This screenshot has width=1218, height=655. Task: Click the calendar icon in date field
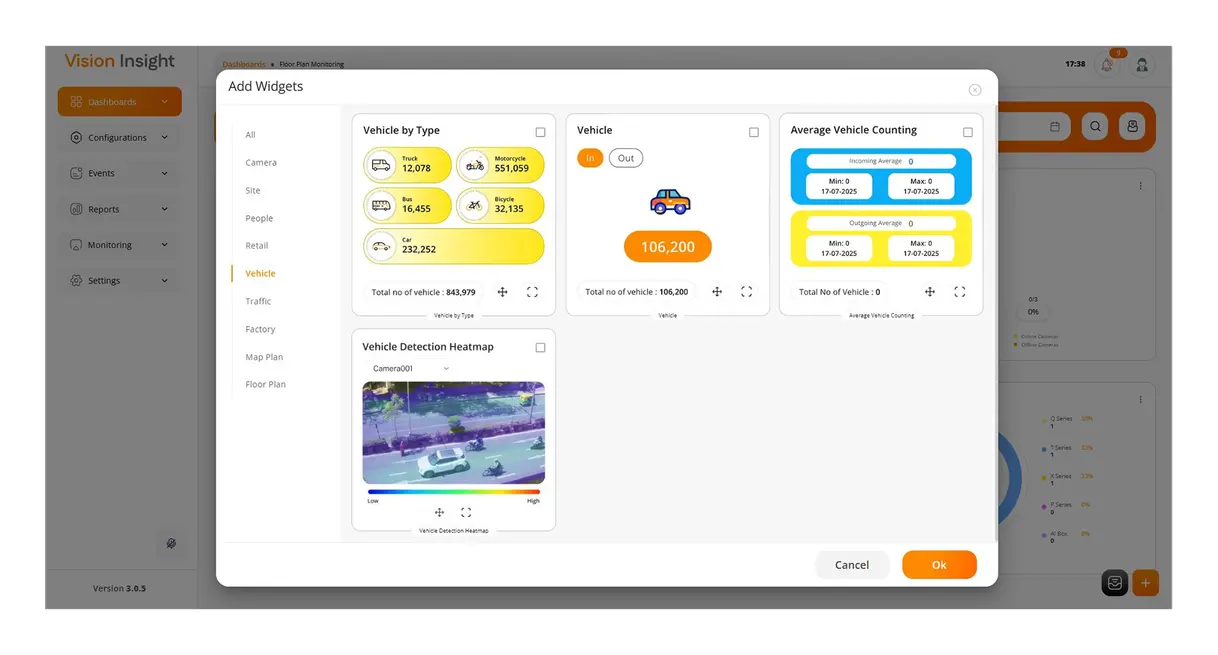click(x=1055, y=127)
